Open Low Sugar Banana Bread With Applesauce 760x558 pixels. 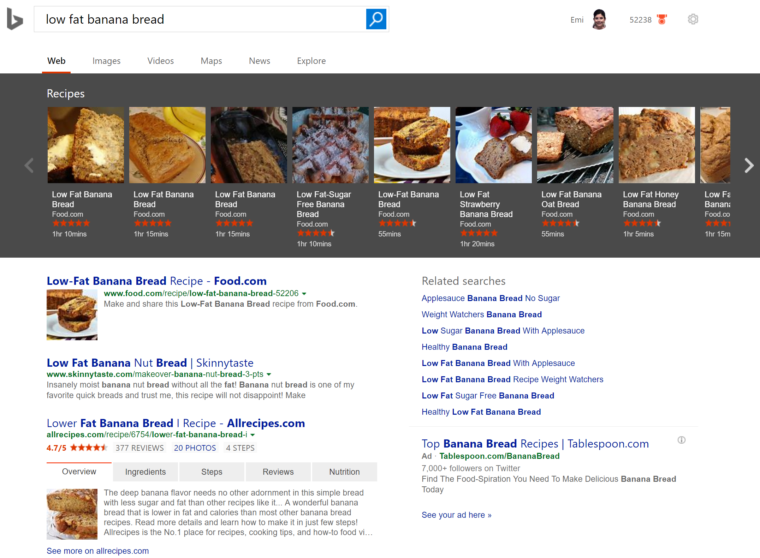(x=503, y=331)
